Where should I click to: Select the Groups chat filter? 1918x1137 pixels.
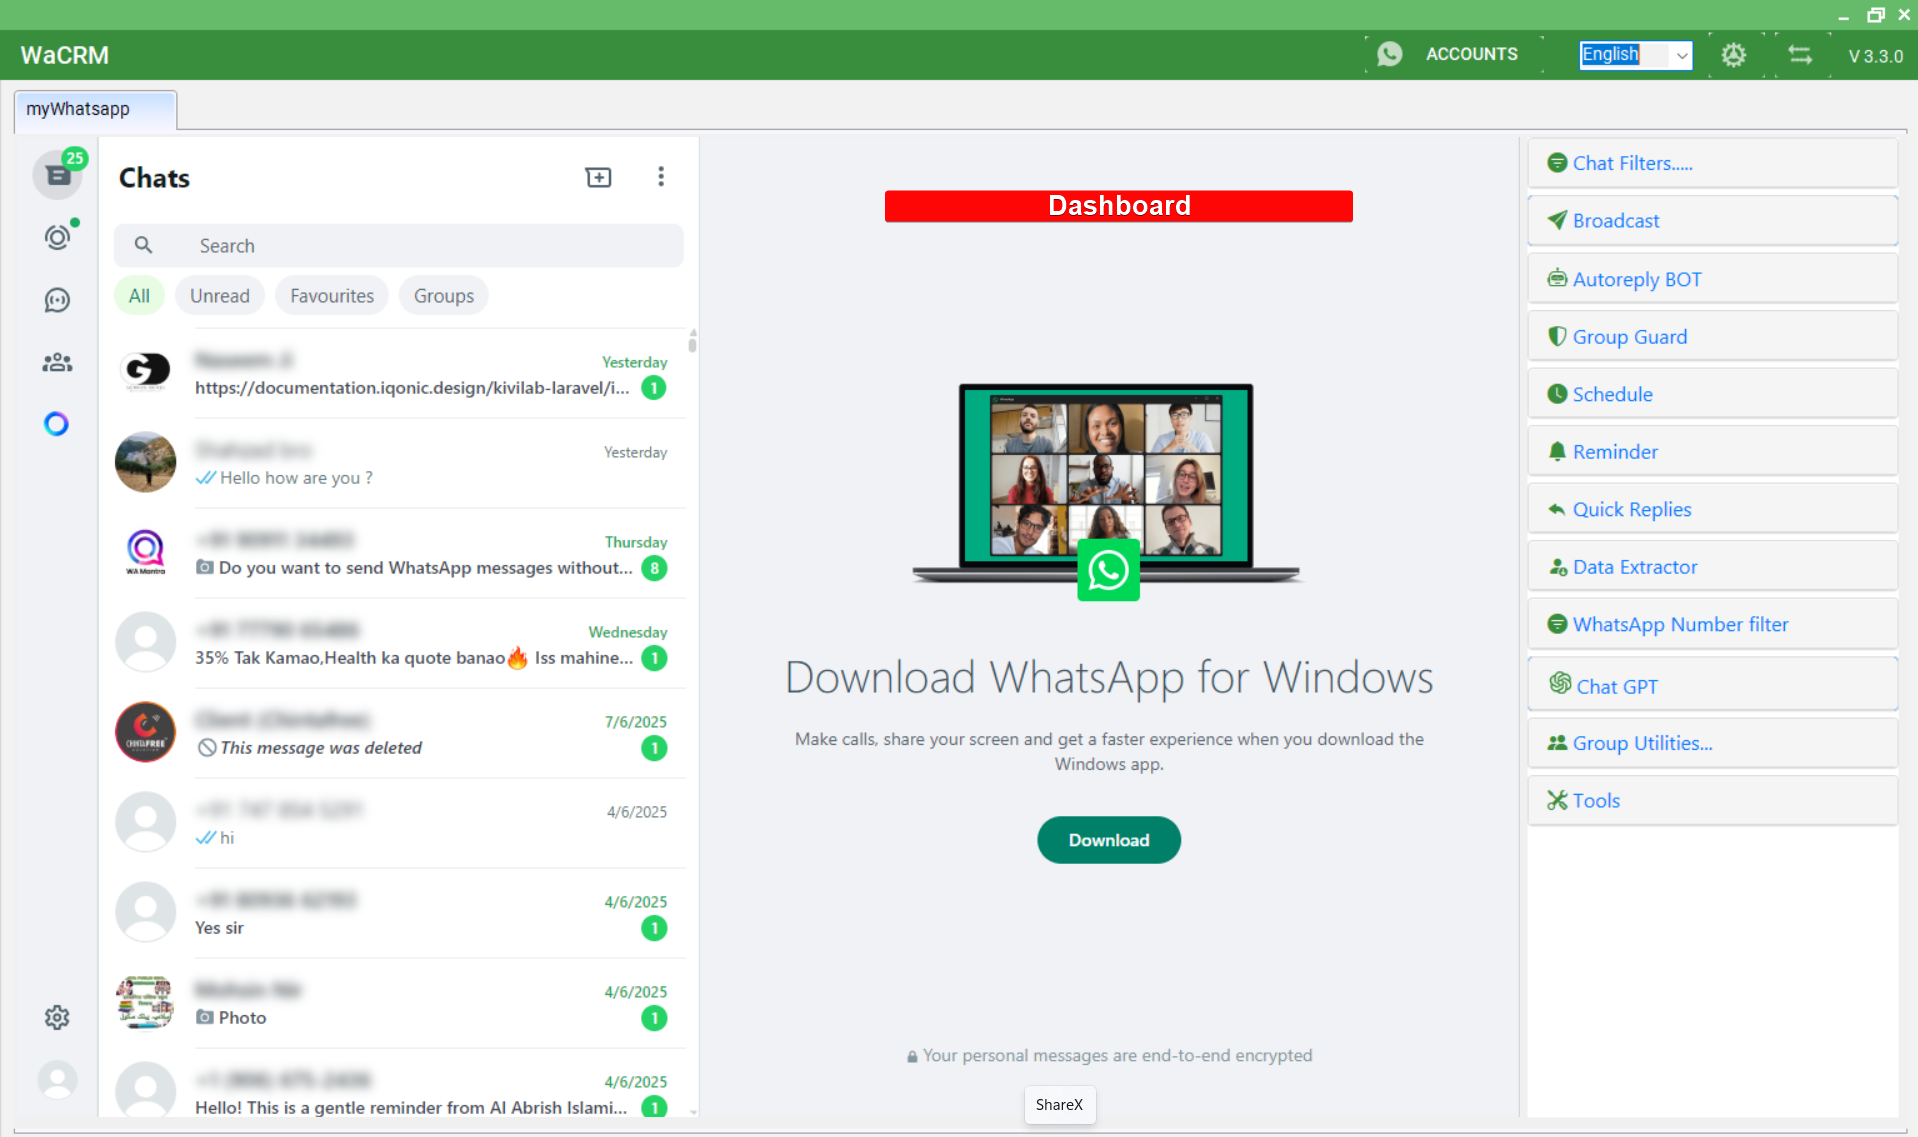pos(444,296)
